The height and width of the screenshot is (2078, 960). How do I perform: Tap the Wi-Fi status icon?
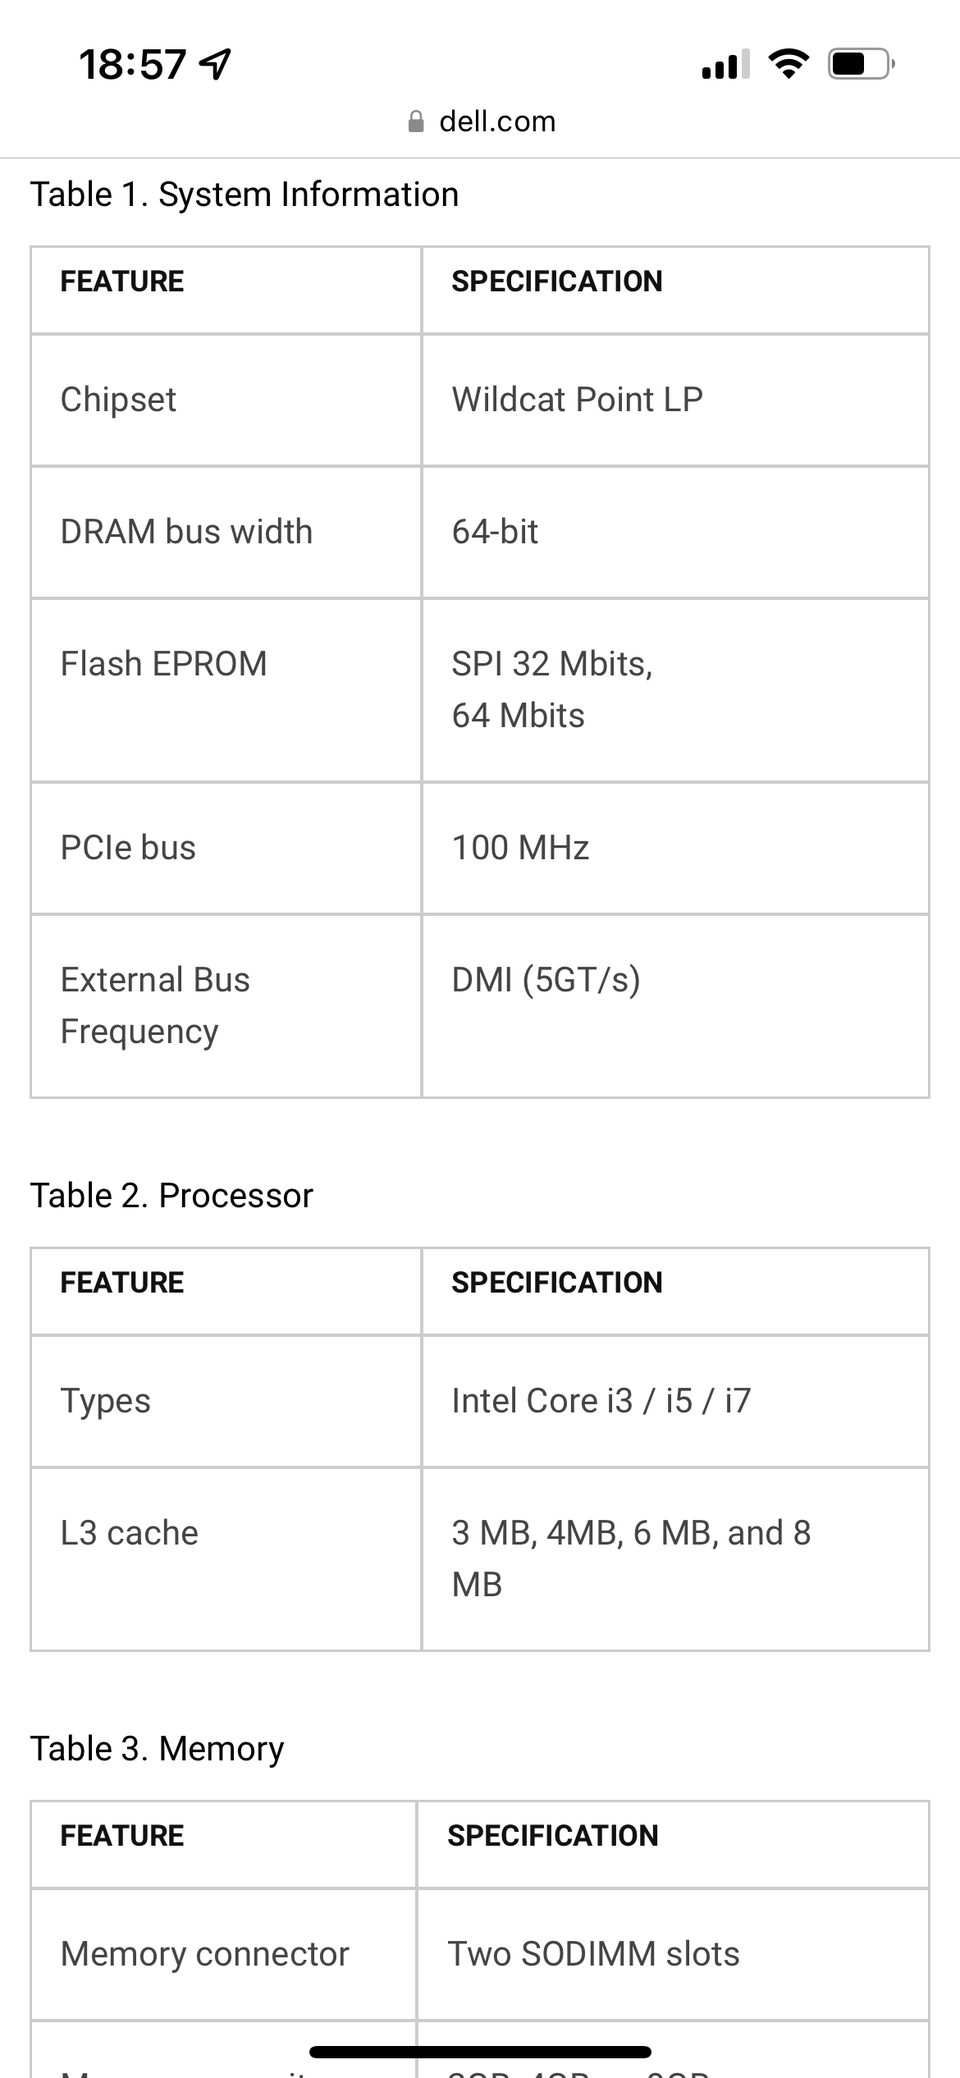click(789, 64)
